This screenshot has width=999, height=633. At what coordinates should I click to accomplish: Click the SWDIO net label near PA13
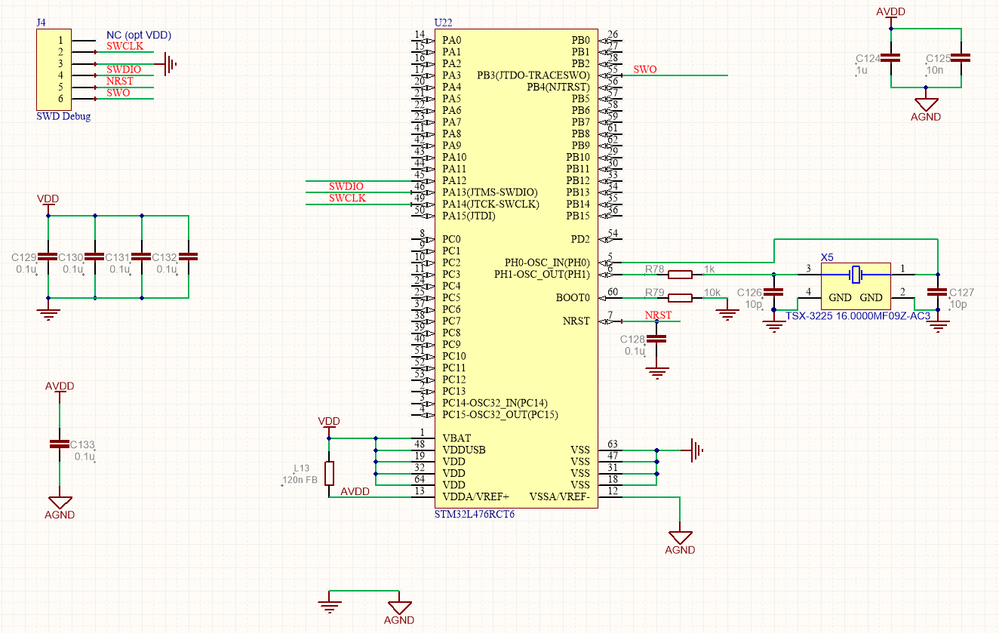(346, 186)
